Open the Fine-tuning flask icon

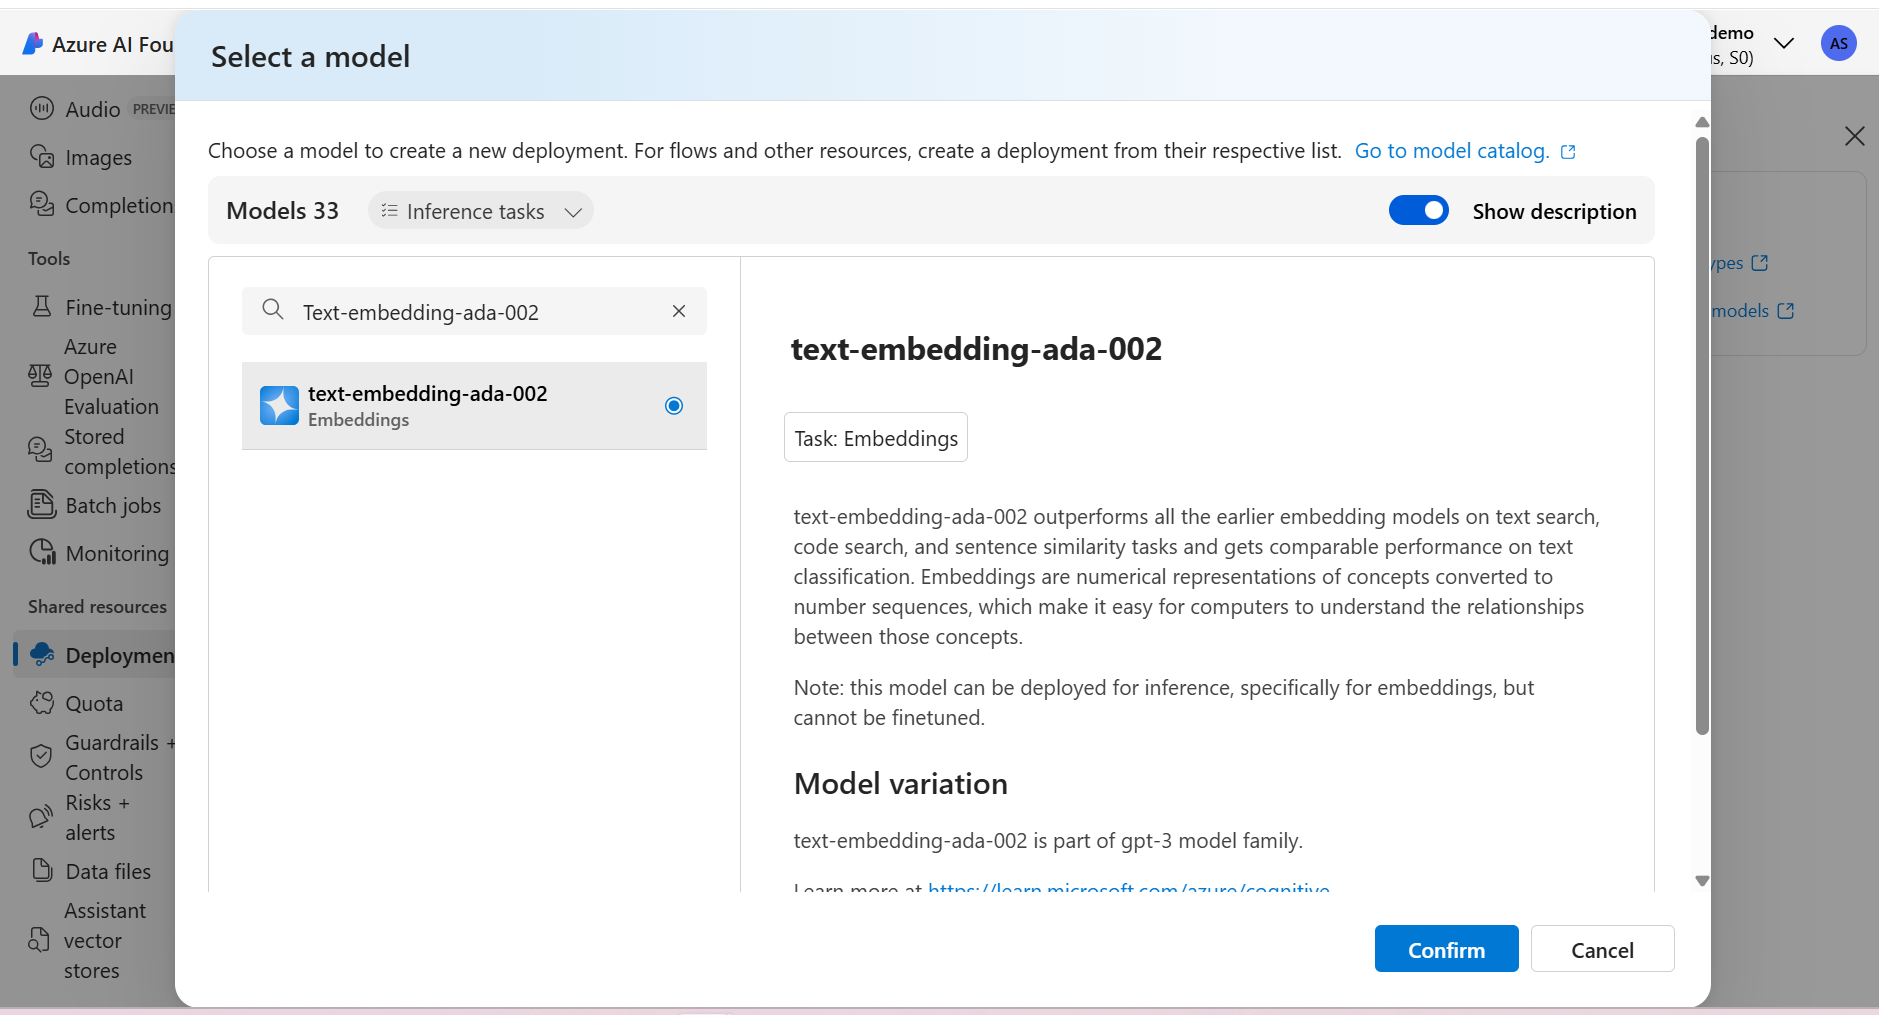[42, 306]
